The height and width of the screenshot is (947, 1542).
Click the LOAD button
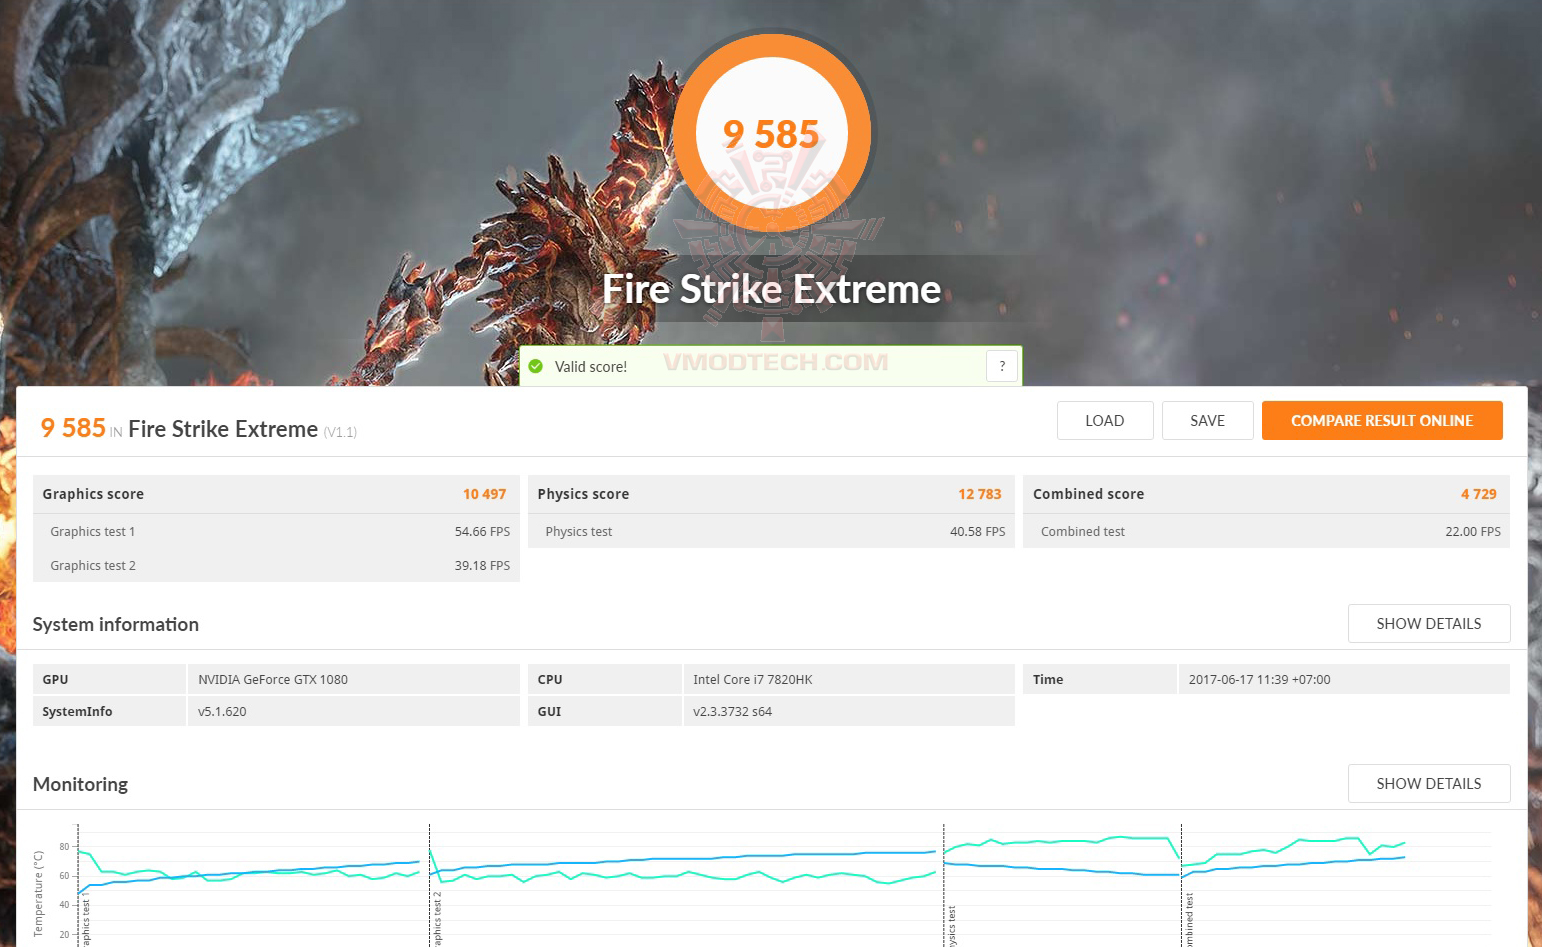coord(1105,420)
